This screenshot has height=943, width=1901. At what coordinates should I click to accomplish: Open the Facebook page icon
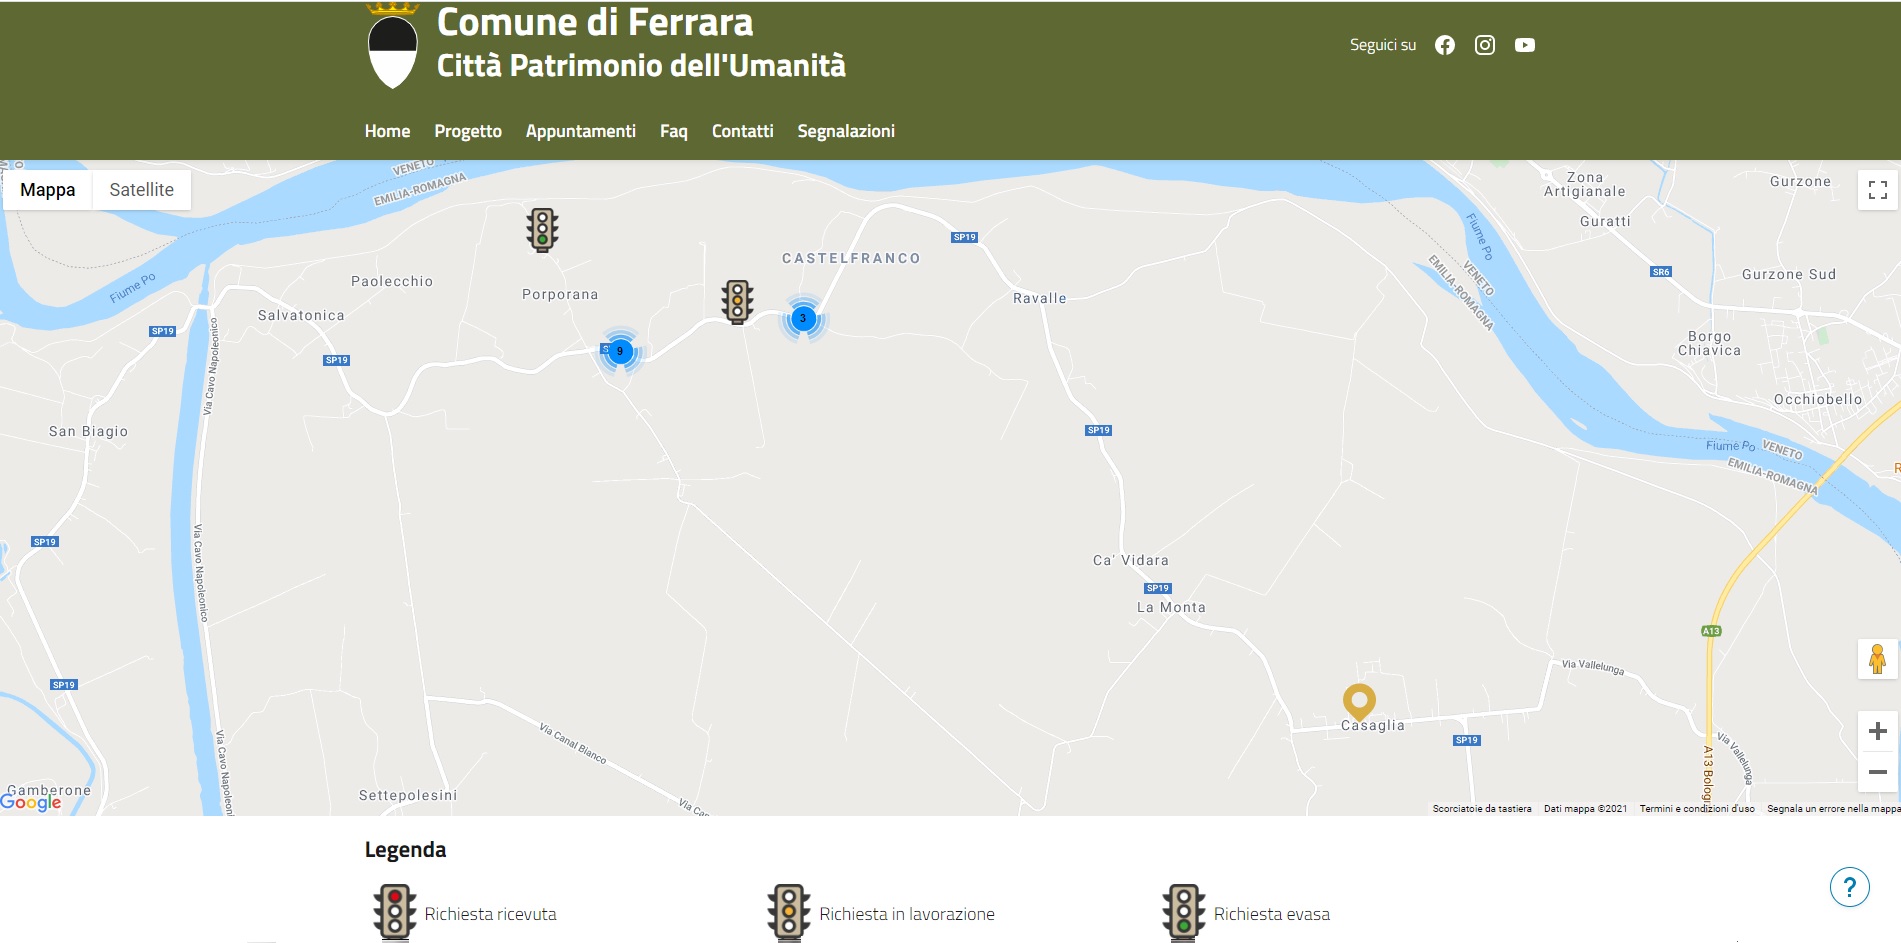tap(1445, 45)
